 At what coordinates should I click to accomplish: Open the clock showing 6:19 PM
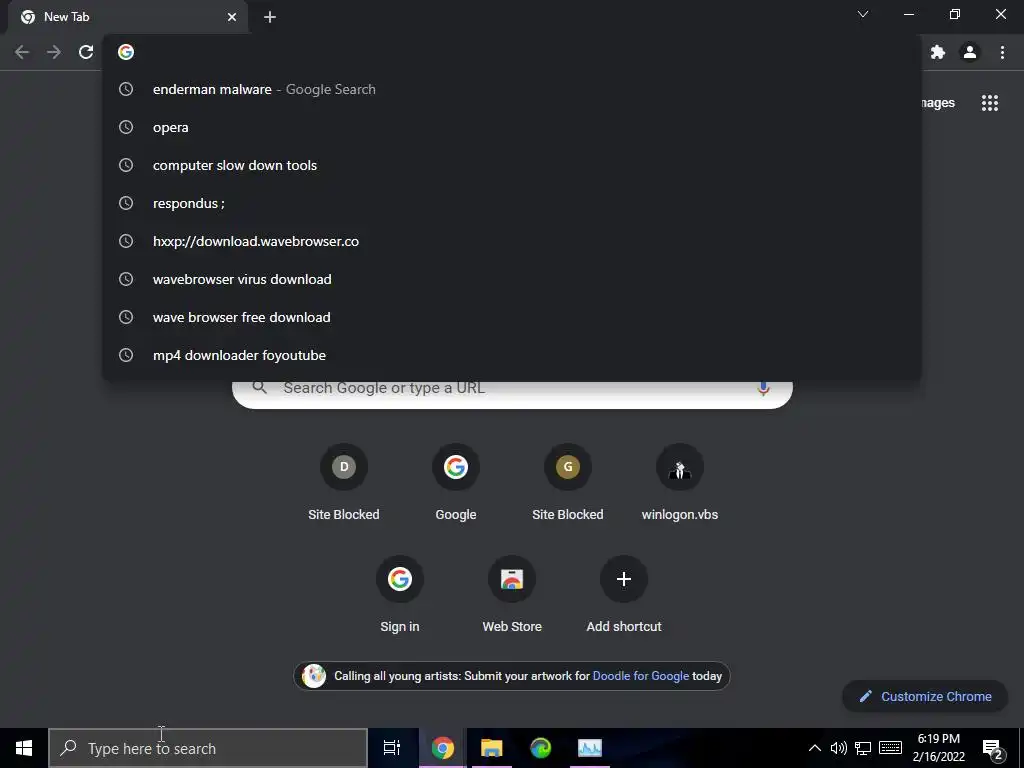[x=939, y=748]
